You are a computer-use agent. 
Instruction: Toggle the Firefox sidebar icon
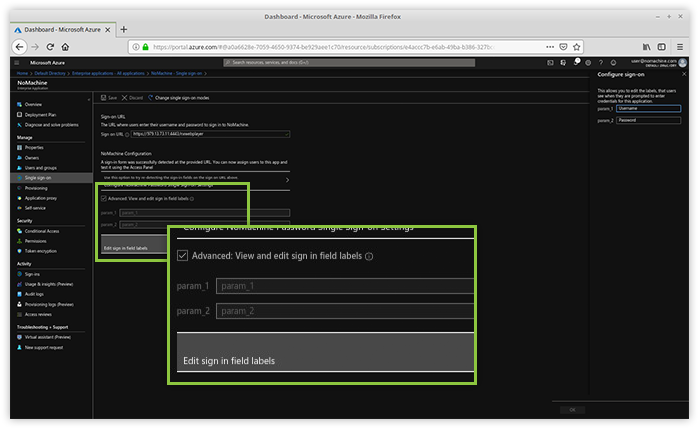[x=662, y=47]
